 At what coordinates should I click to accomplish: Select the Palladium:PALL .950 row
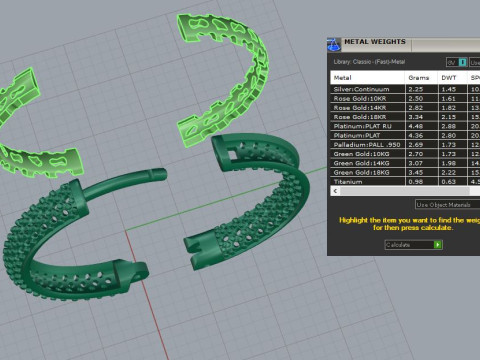(x=405, y=145)
